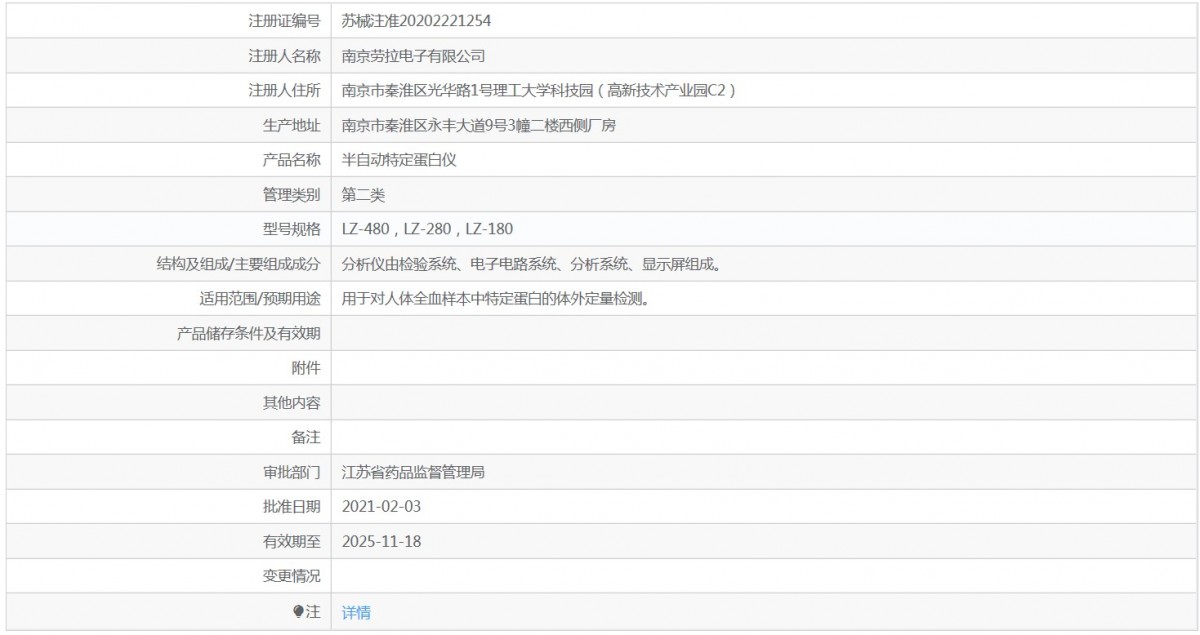Click the 注册证编号 label

coord(284,20)
